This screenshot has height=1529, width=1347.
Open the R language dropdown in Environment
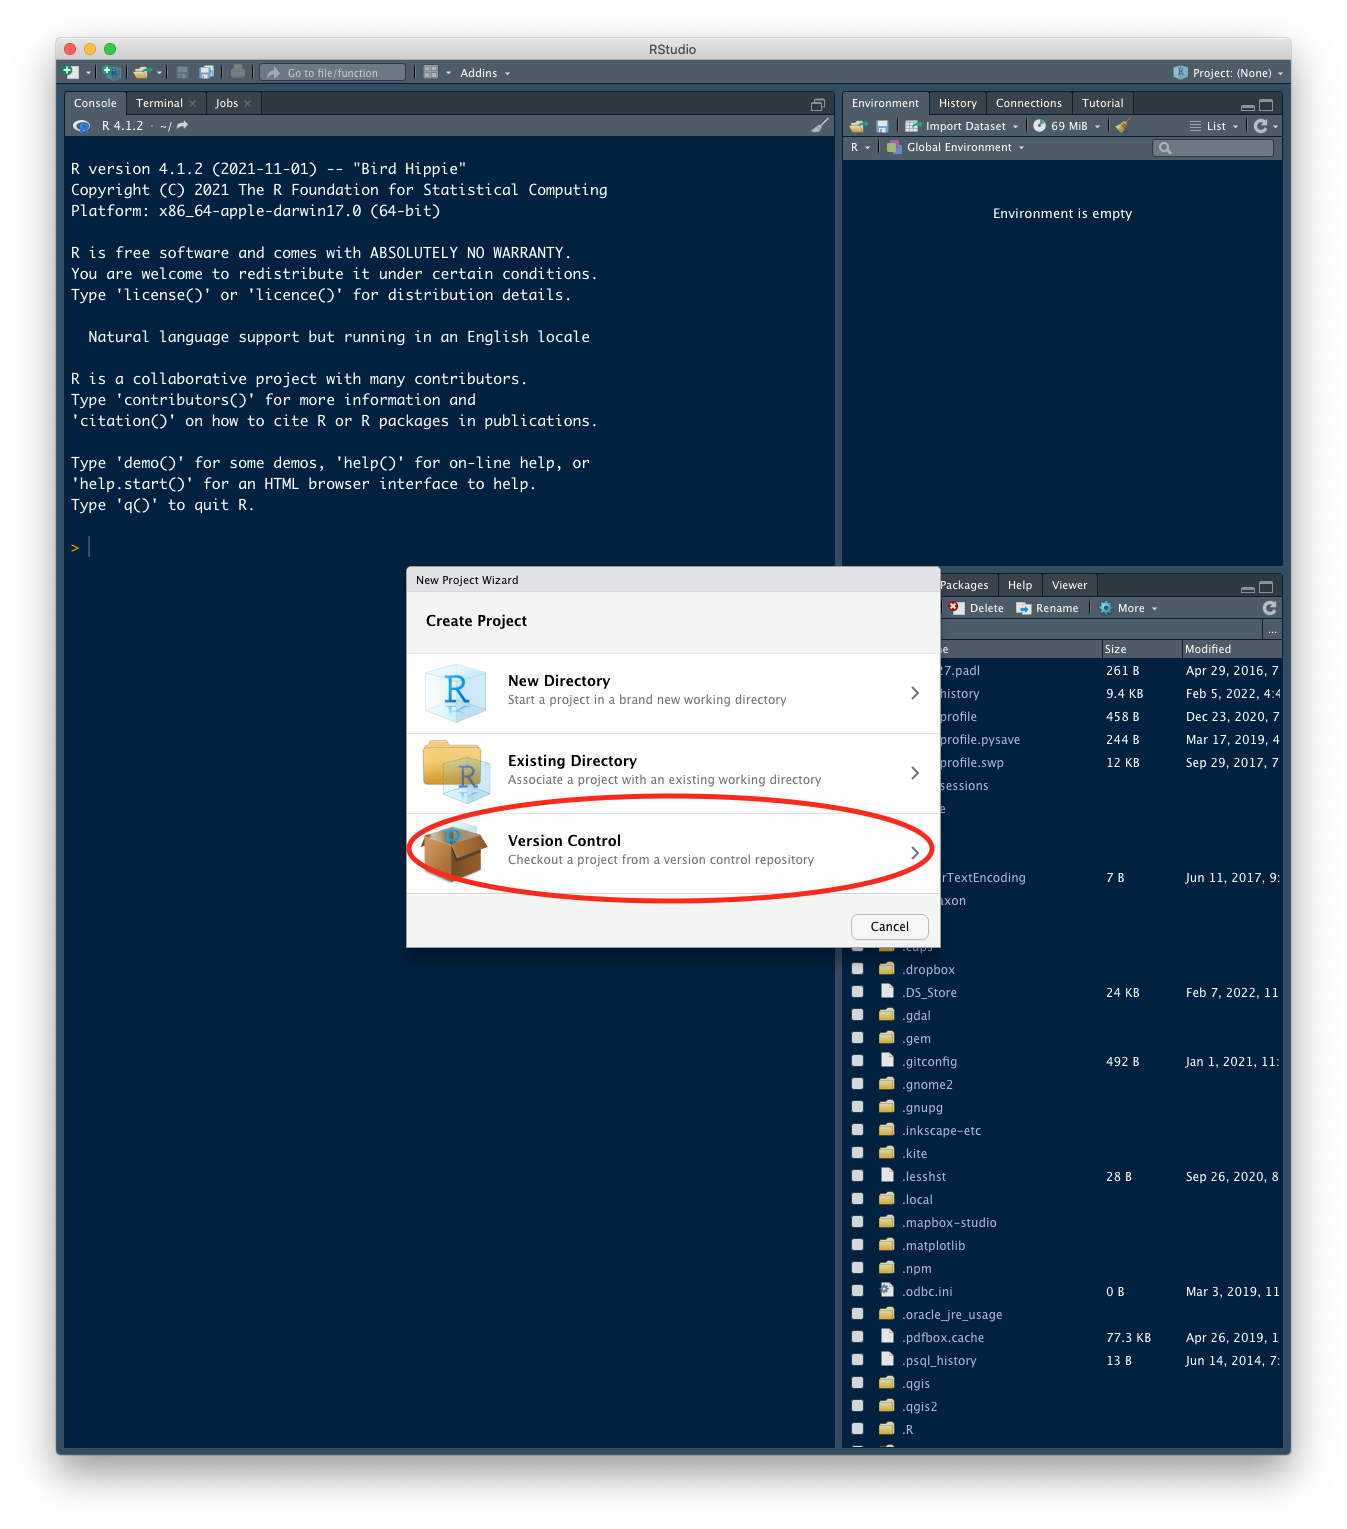860,147
